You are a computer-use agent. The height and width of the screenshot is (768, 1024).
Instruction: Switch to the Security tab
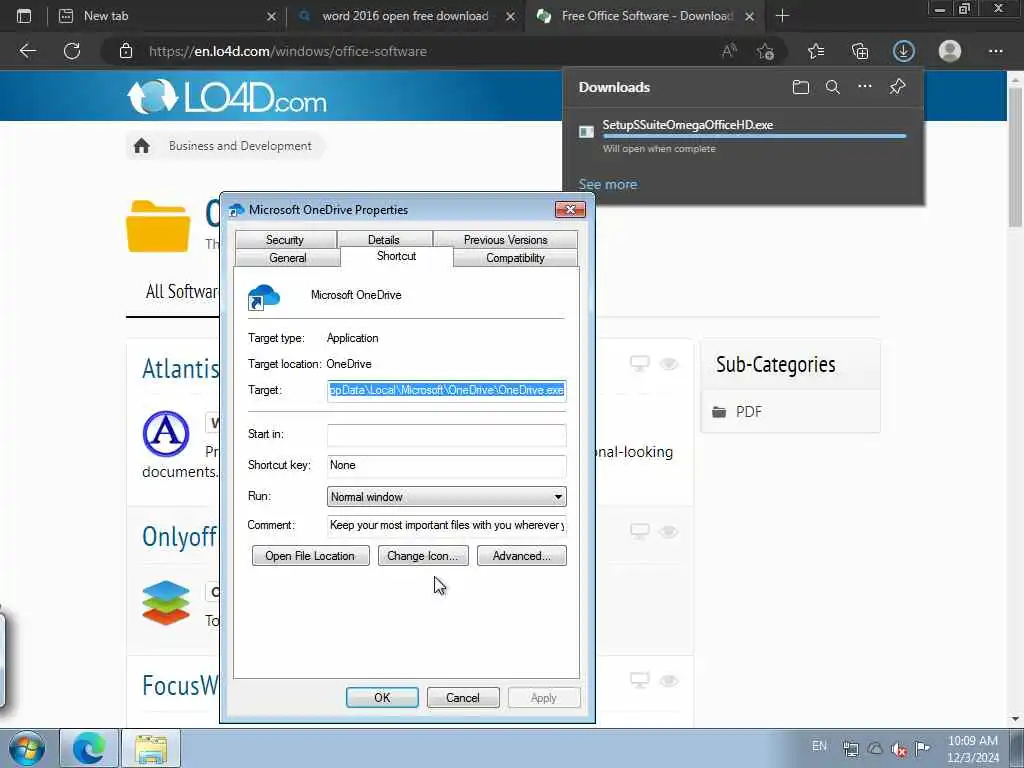click(x=285, y=240)
